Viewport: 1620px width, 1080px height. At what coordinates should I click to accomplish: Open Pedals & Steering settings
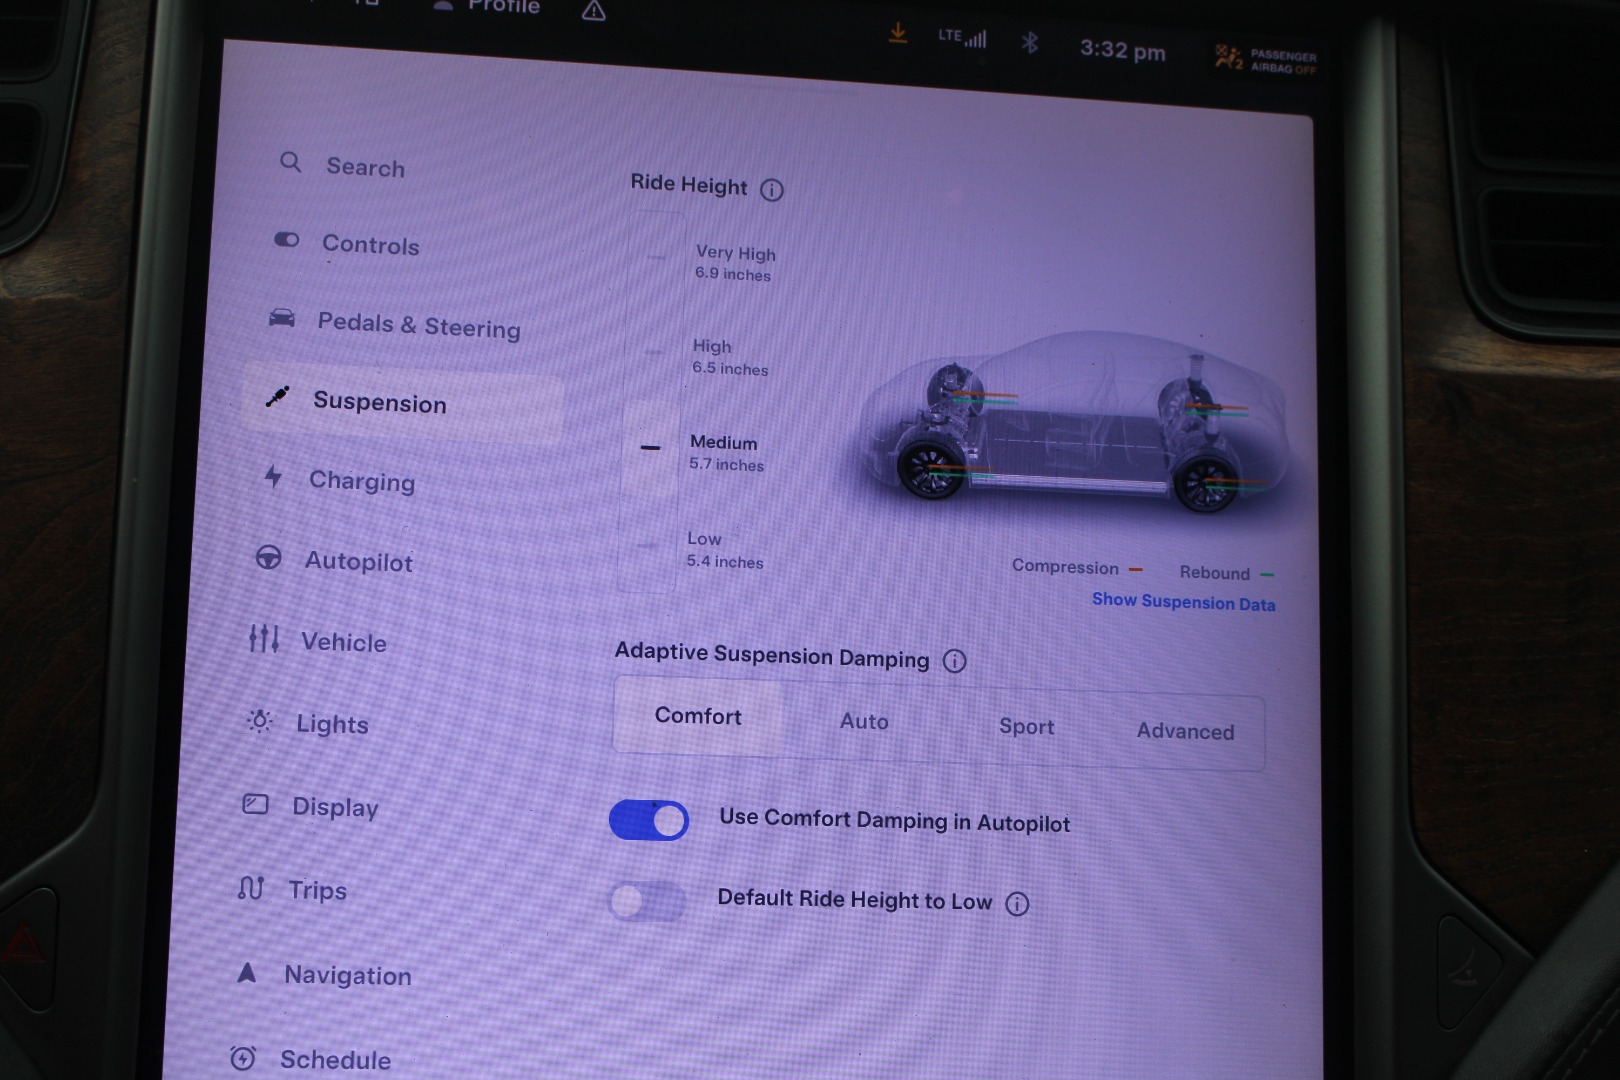coord(418,325)
